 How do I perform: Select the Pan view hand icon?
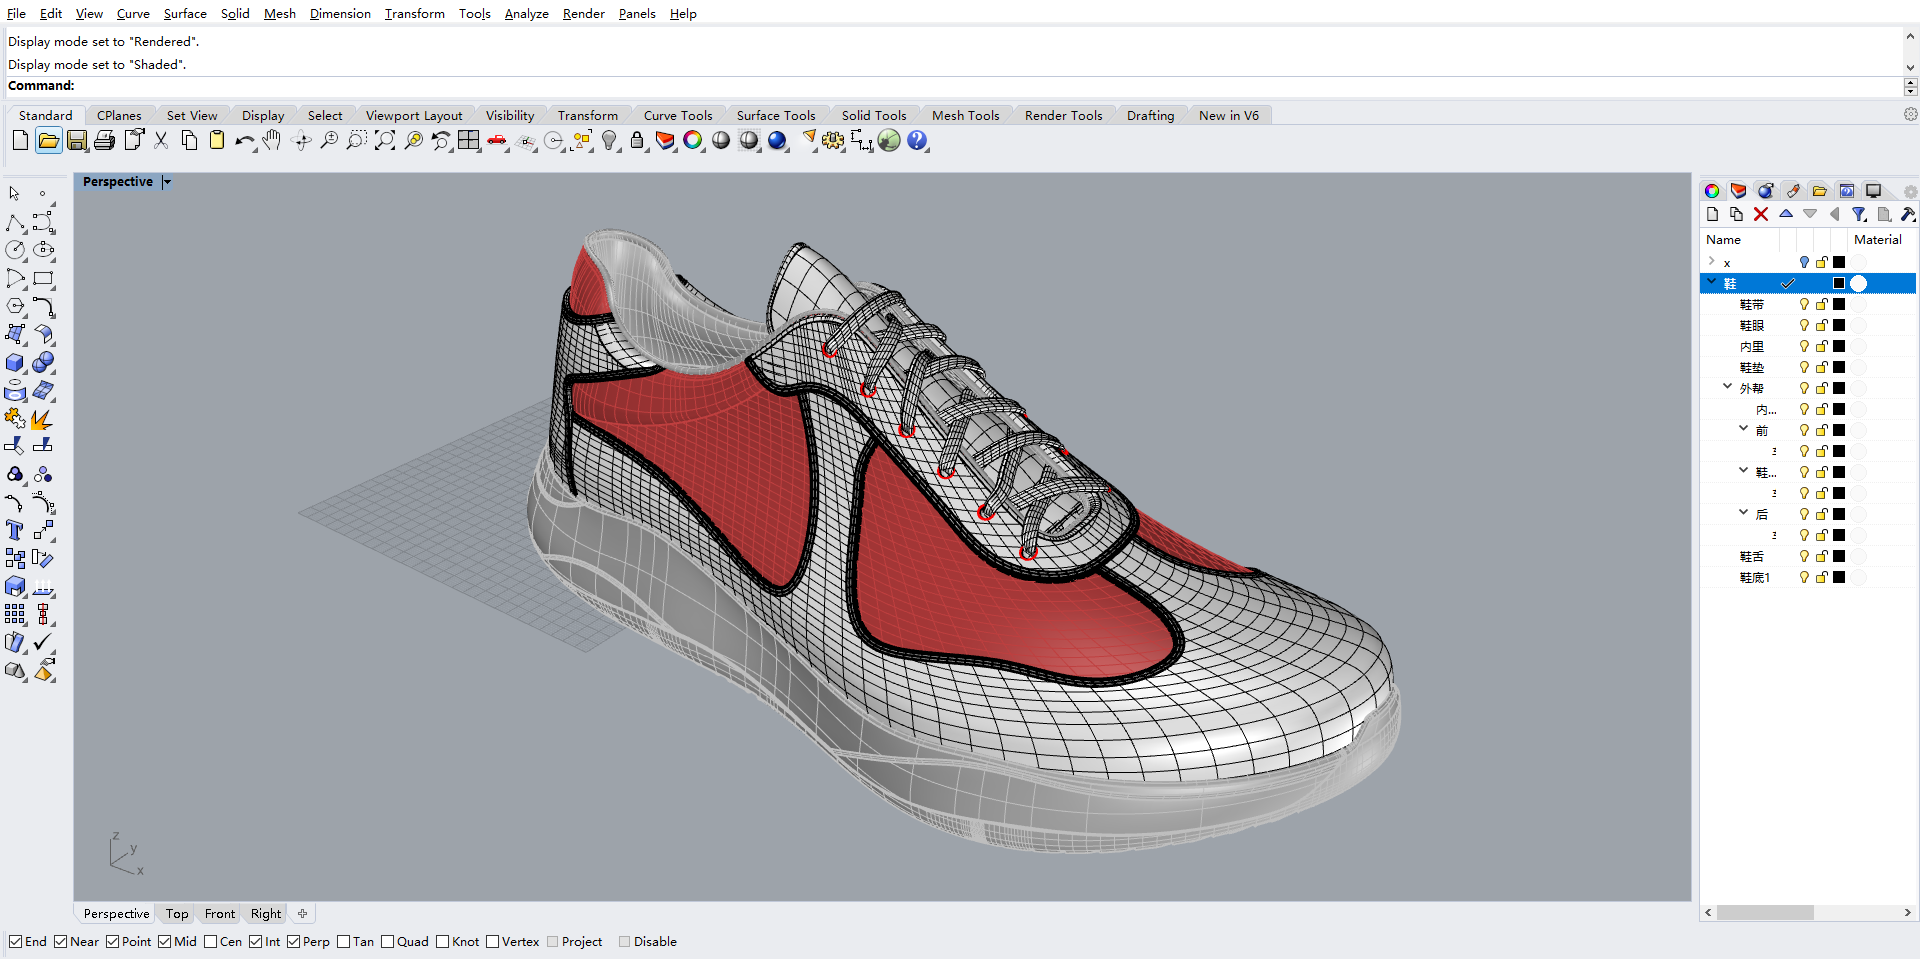(271, 140)
